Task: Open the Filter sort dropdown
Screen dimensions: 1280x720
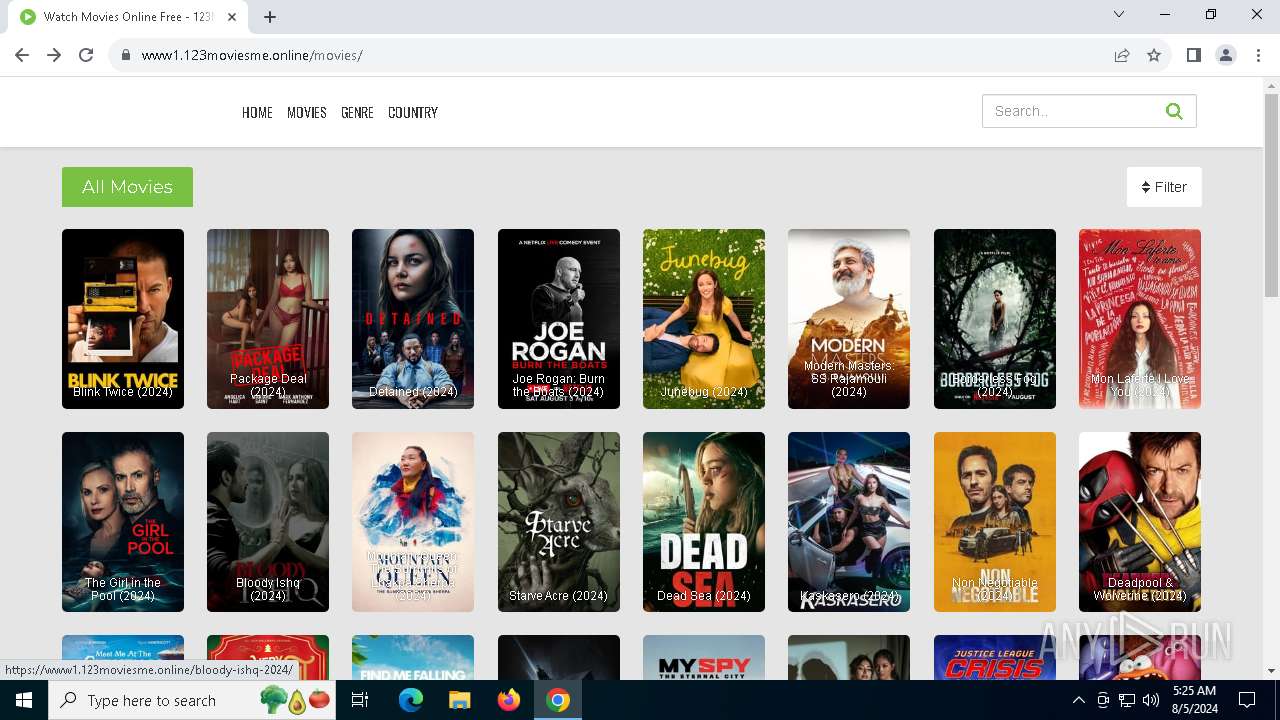Action: (1164, 187)
